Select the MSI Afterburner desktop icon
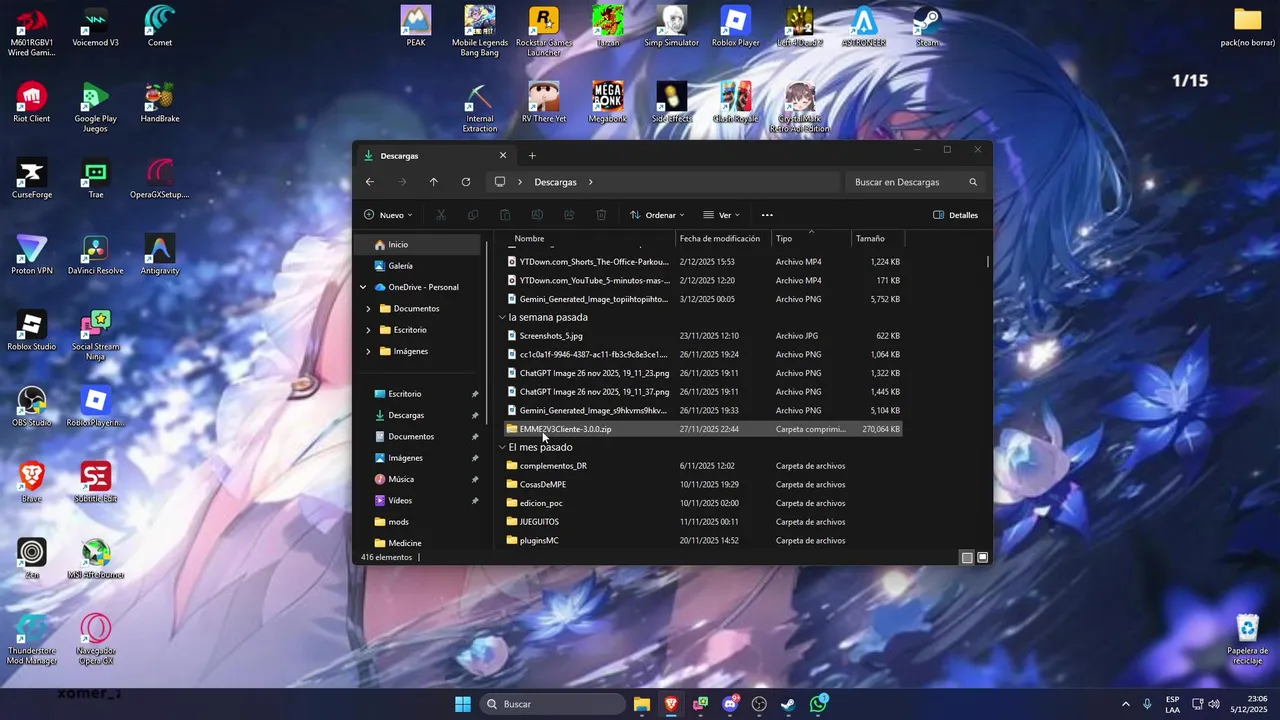 coord(96,560)
